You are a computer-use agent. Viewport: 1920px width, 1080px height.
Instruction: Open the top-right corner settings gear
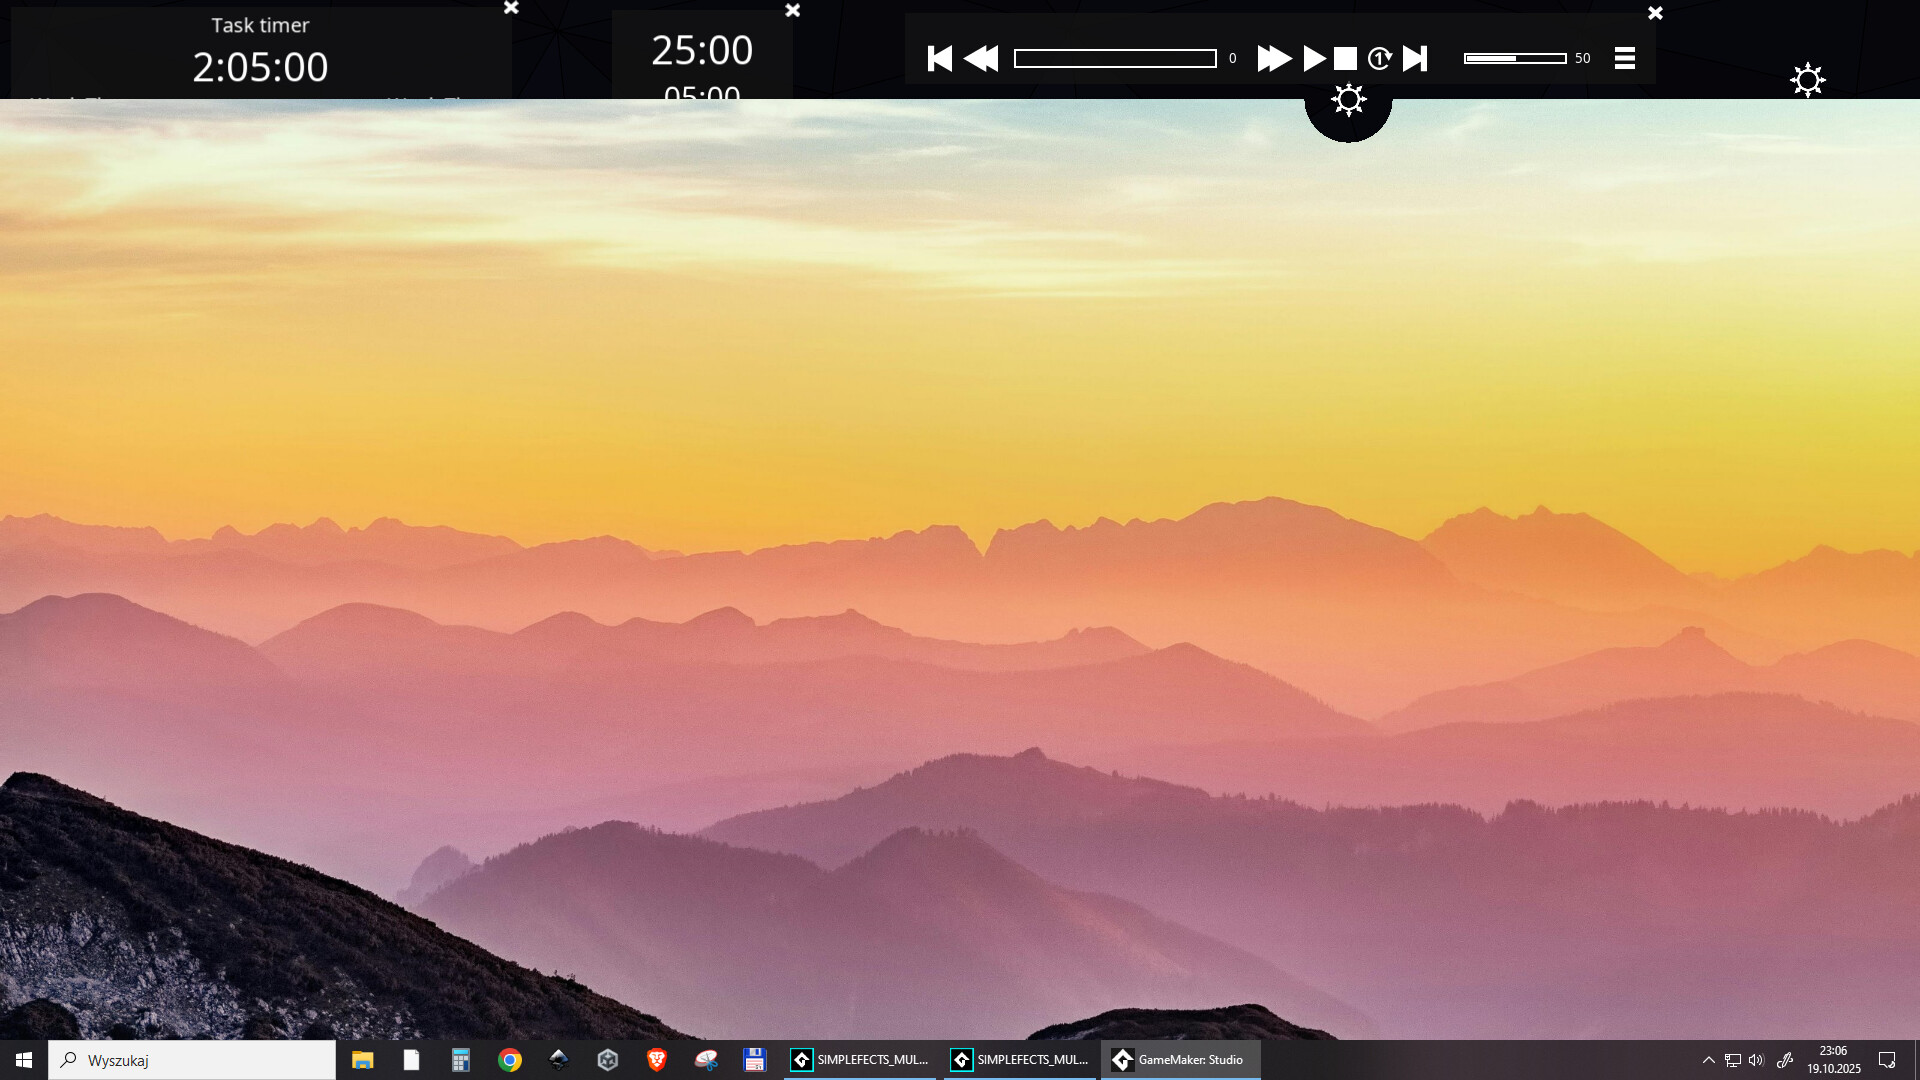click(x=1808, y=80)
